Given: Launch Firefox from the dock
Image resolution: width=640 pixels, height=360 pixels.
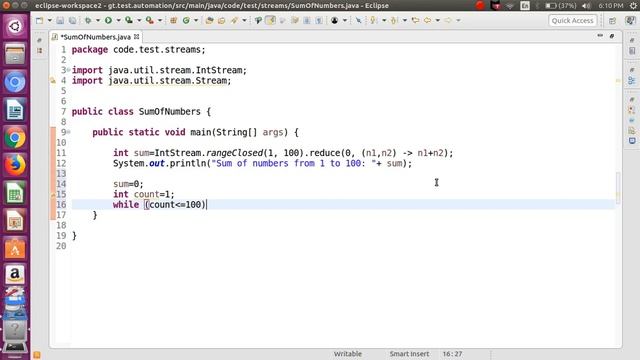Looking at the screenshot, I should [x=15, y=166].
